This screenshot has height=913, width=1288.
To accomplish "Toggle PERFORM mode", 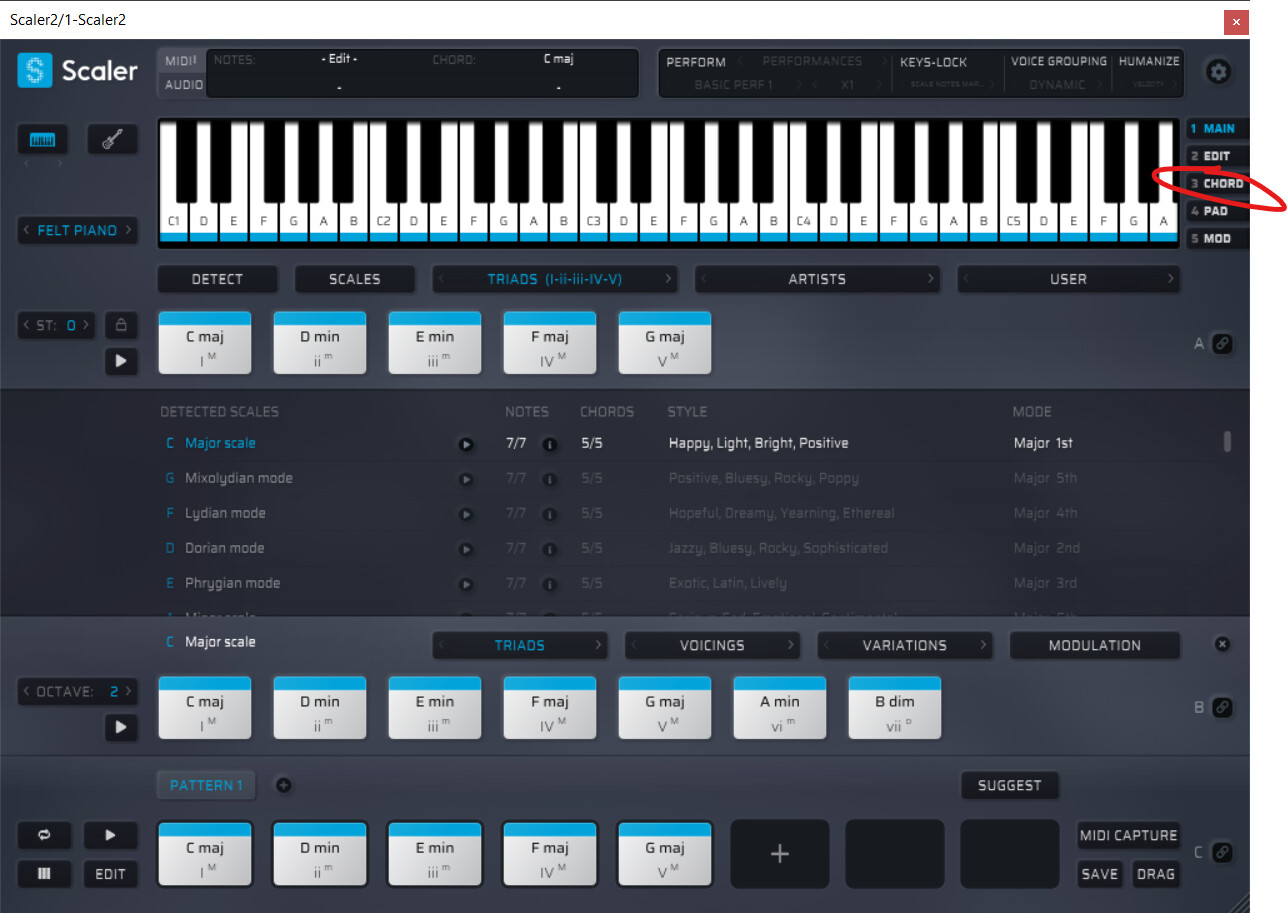I will click(696, 62).
